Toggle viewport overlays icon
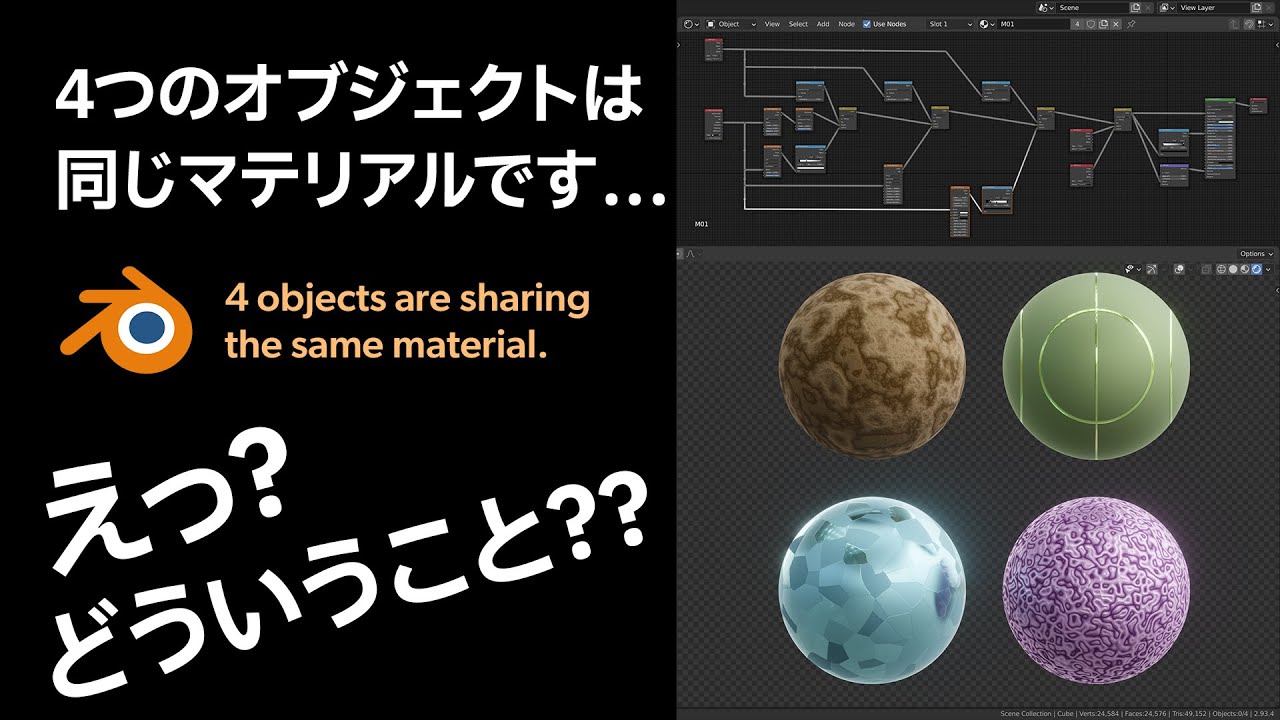The height and width of the screenshot is (720, 1280). (1179, 270)
